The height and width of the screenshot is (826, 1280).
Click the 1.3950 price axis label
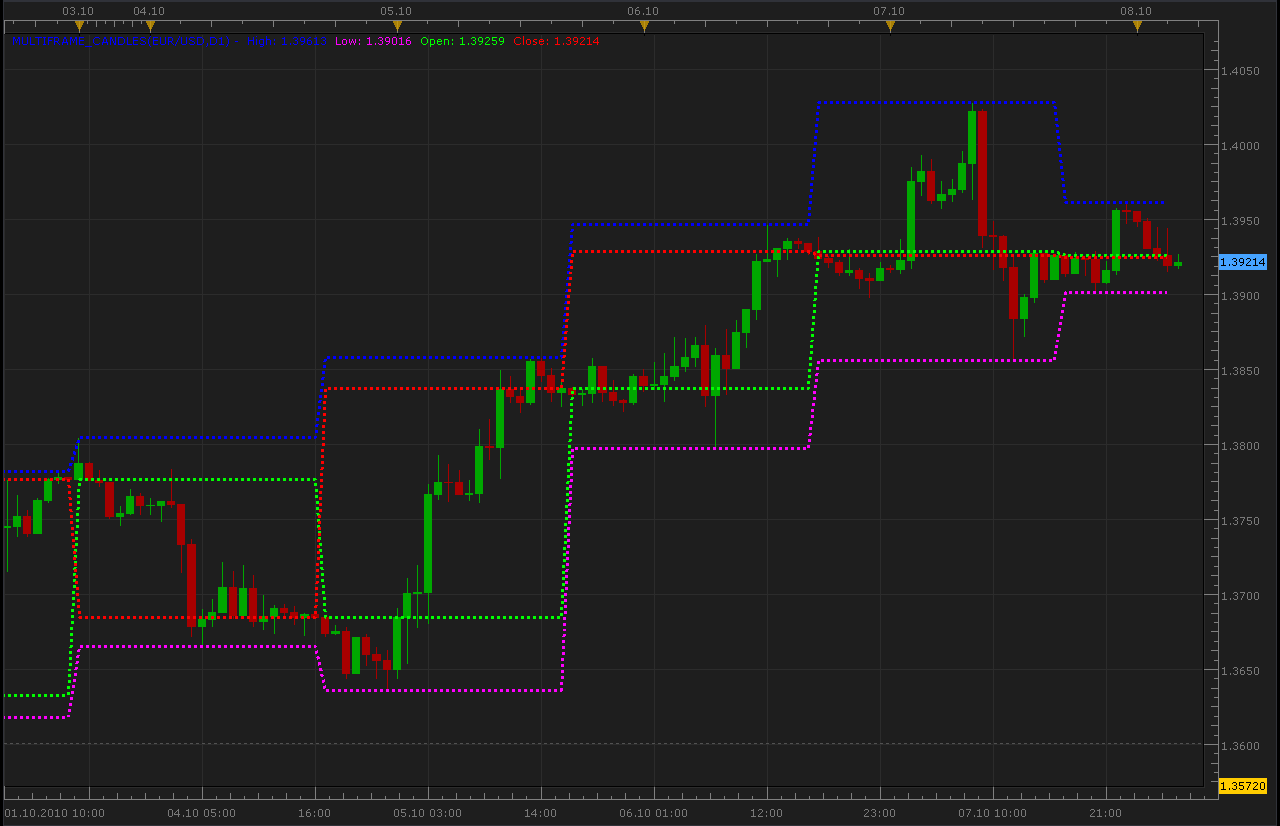coord(1240,221)
